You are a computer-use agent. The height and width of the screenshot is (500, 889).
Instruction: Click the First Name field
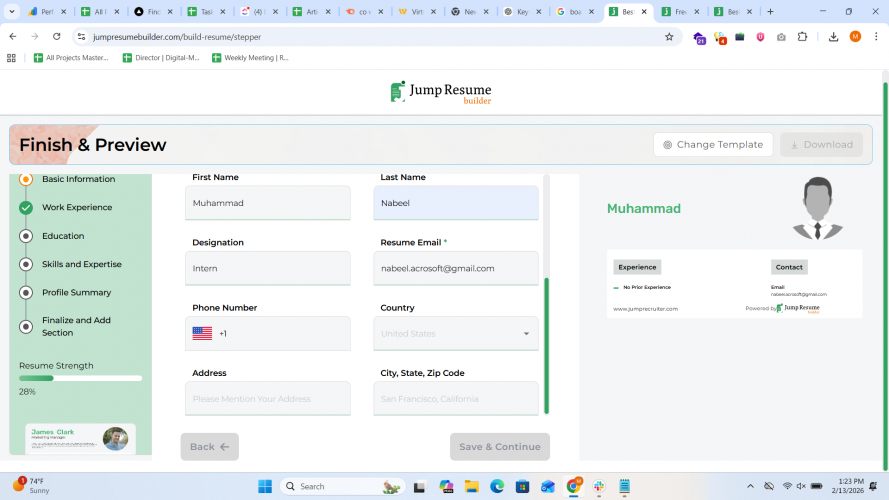(268, 203)
